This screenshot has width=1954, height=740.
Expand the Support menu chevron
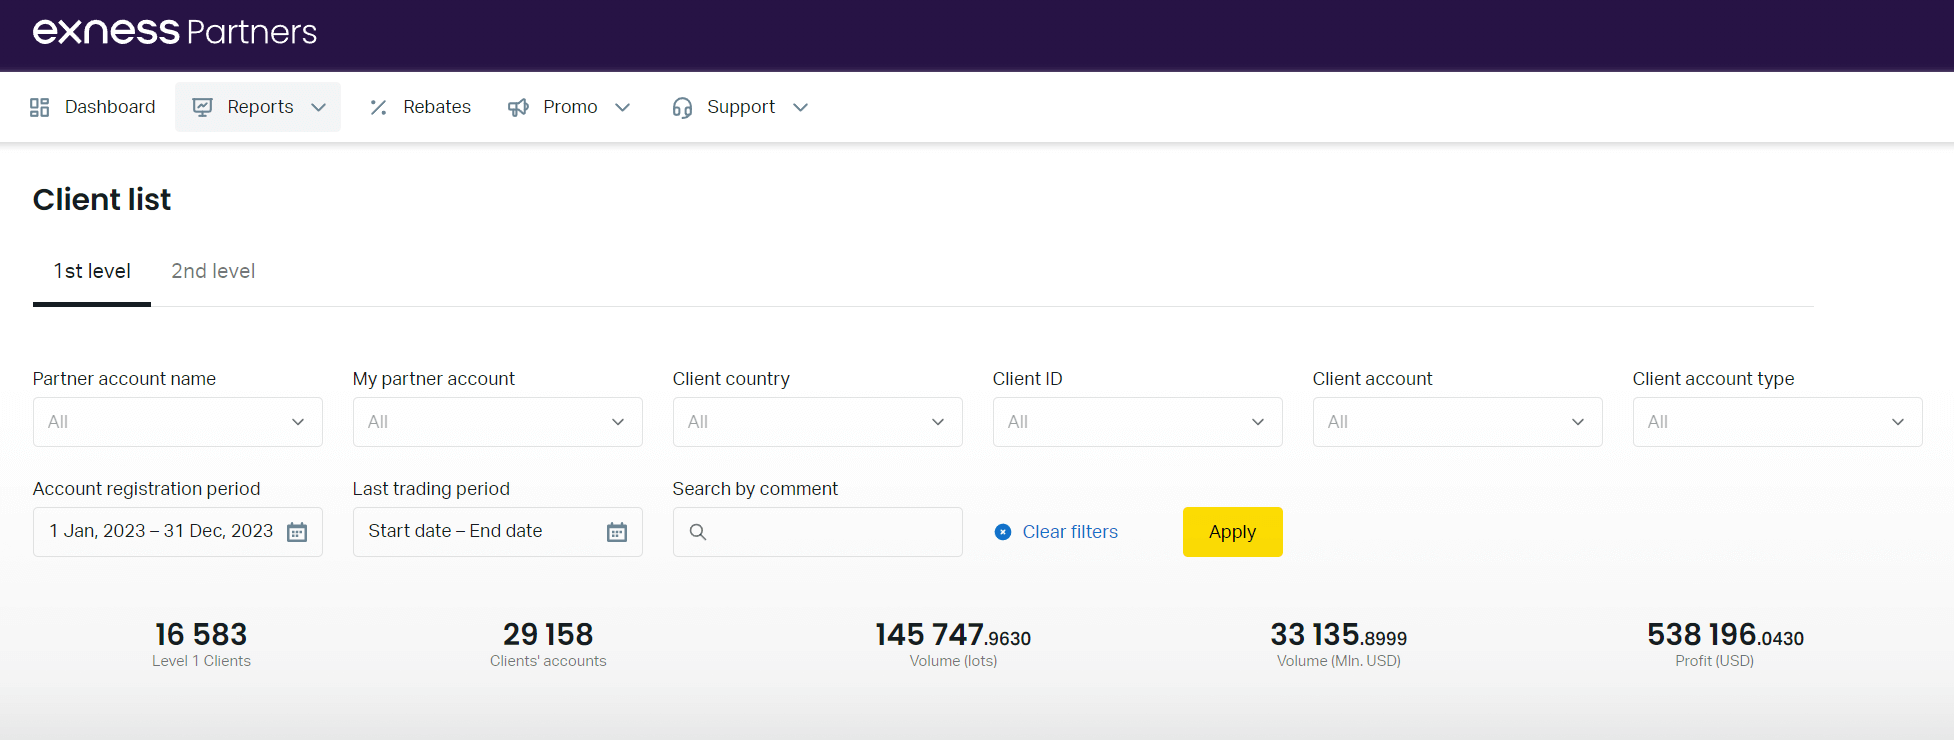[x=800, y=107]
